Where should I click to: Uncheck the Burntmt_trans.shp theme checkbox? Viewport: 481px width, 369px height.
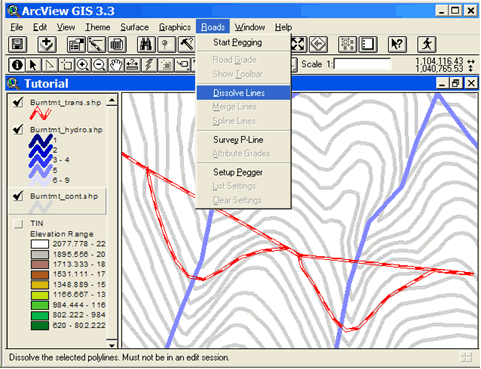(18, 102)
